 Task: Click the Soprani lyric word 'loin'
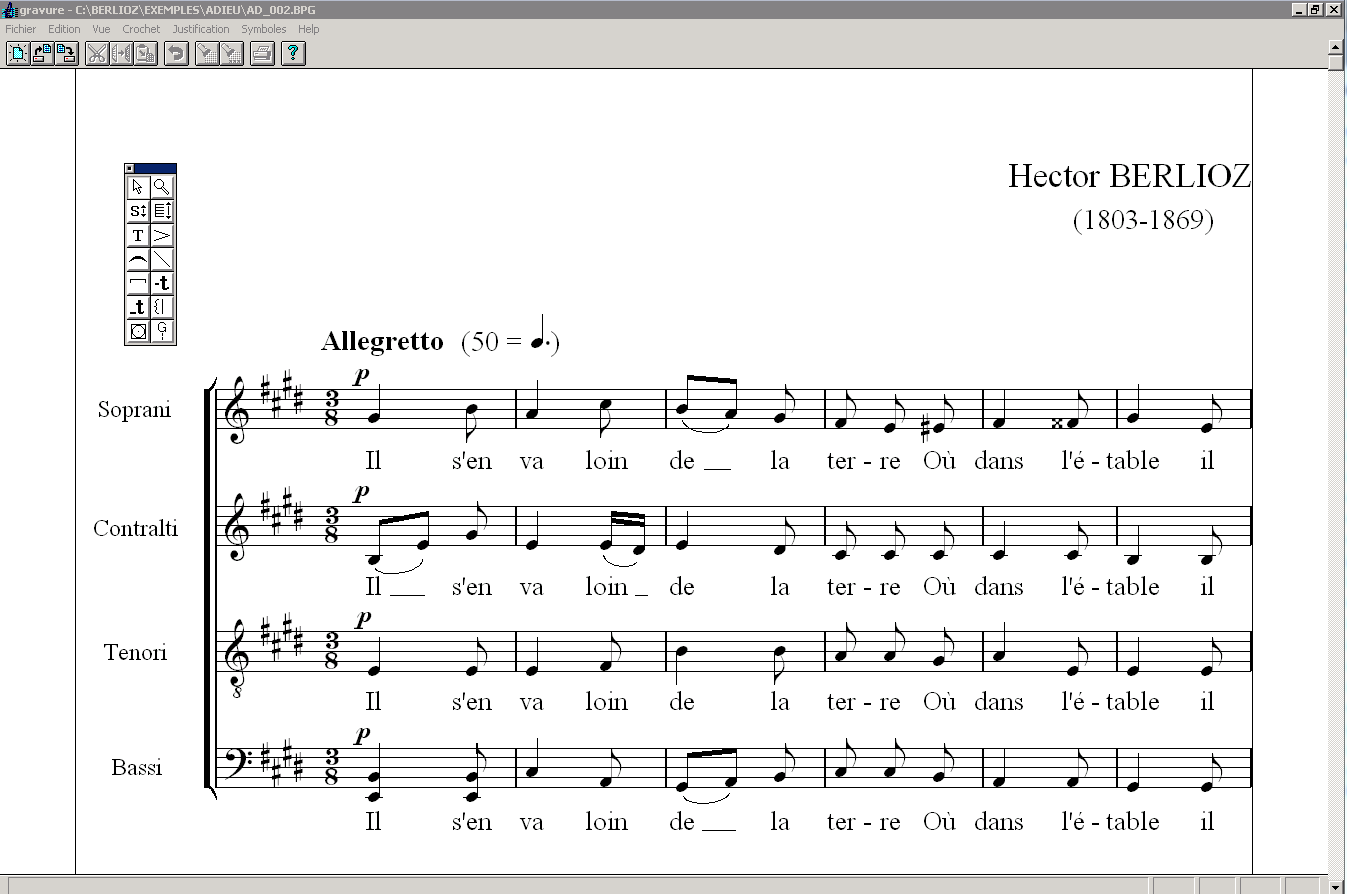point(606,461)
